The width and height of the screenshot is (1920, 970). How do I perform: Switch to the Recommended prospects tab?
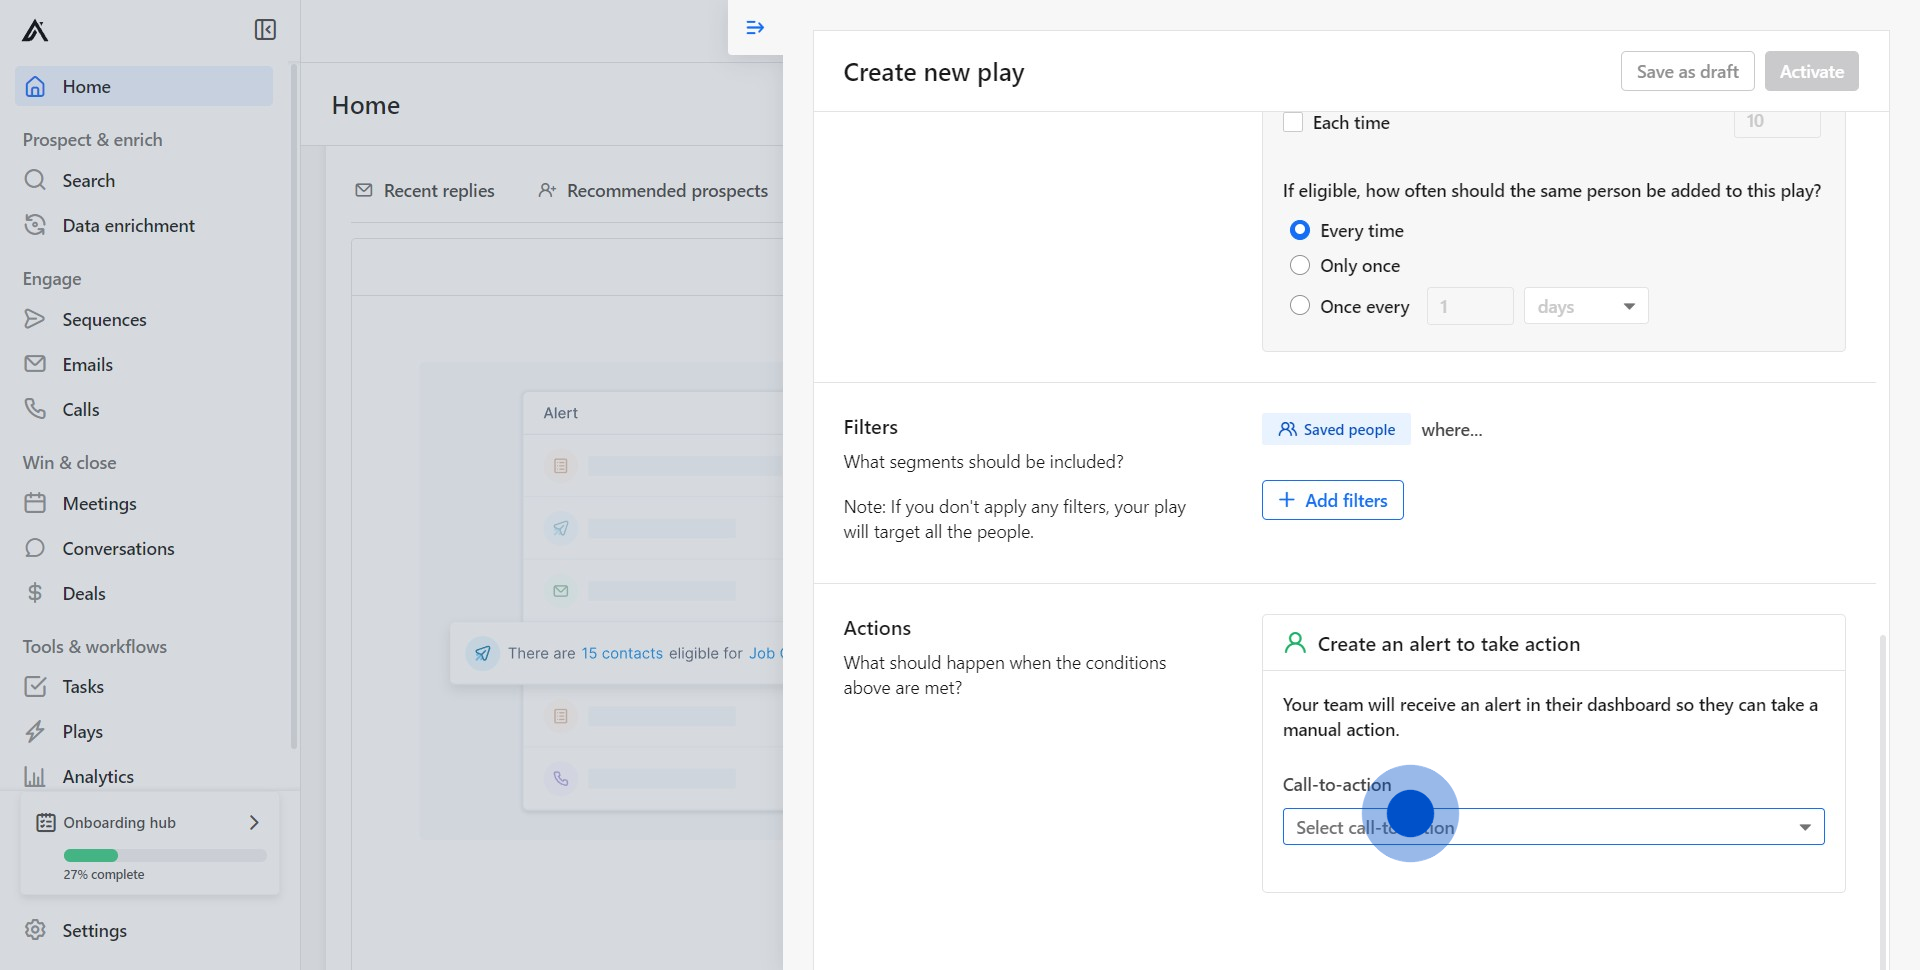coord(653,190)
